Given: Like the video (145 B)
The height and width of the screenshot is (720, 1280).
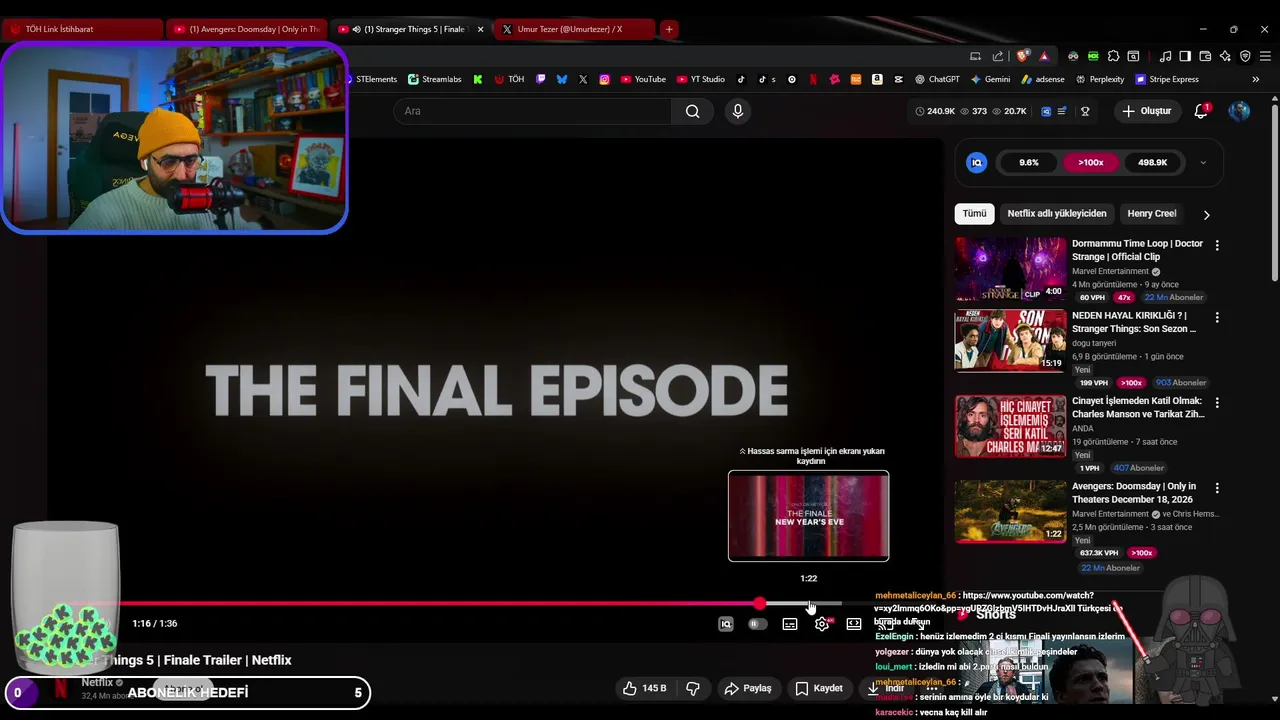Looking at the screenshot, I should [644, 688].
